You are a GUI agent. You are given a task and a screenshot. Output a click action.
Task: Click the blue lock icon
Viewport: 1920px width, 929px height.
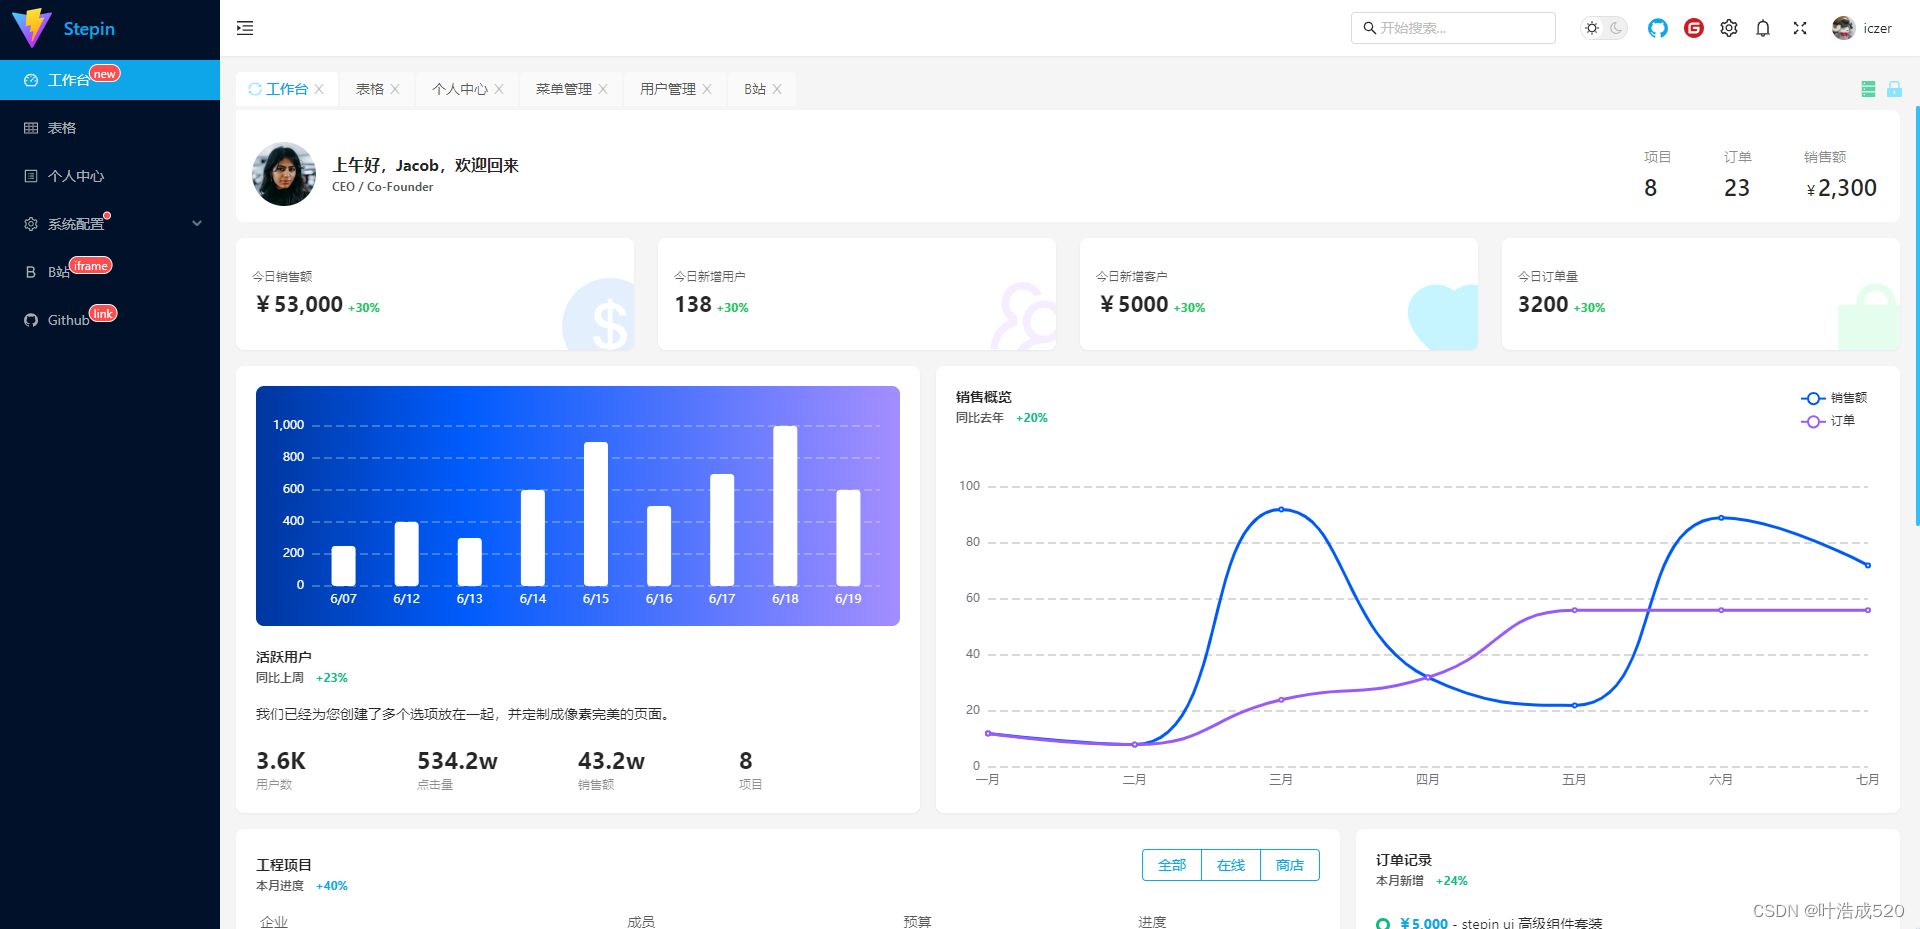click(x=1894, y=89)
